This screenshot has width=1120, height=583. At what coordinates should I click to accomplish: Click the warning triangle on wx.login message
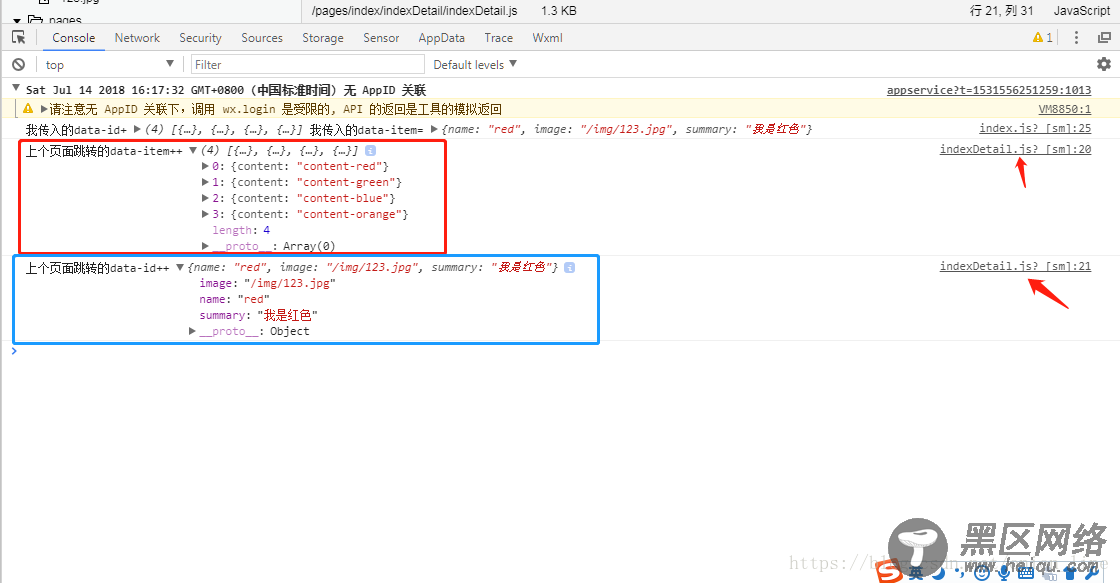coord(28,109)
